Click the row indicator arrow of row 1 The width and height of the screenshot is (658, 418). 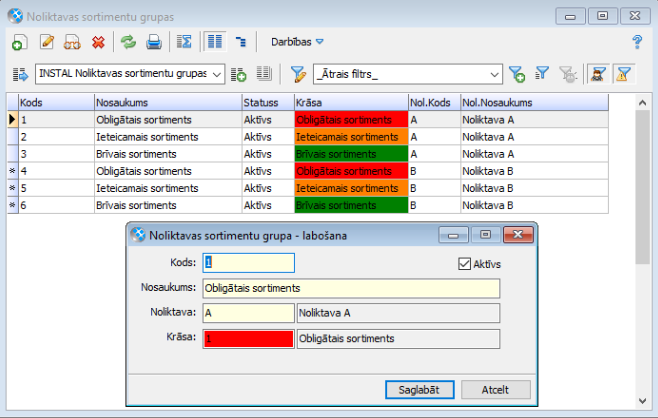click(13, 120)
